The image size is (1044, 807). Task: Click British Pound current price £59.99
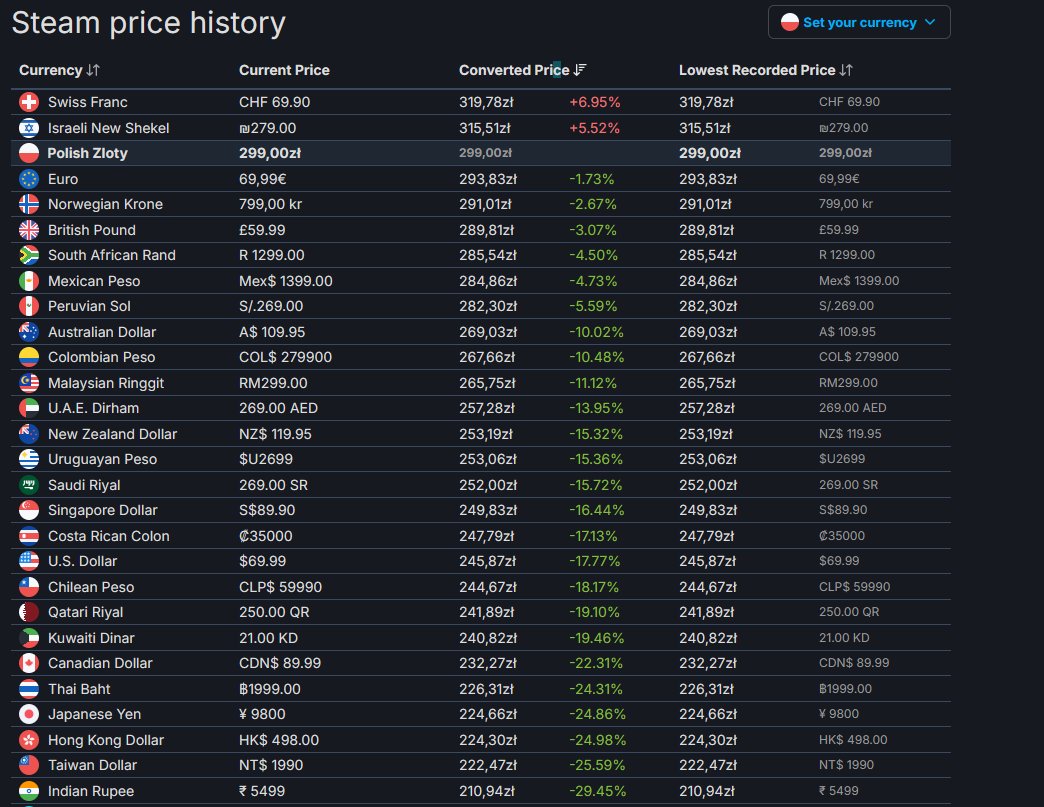(x=262, y=230)
